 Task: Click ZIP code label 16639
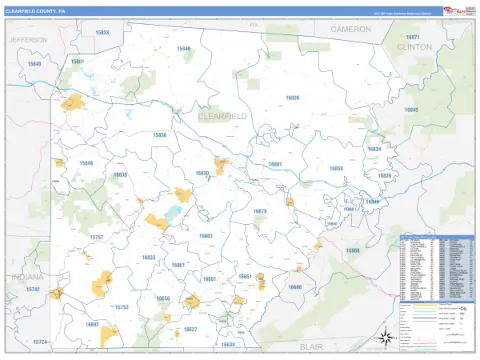coord(228,345)
